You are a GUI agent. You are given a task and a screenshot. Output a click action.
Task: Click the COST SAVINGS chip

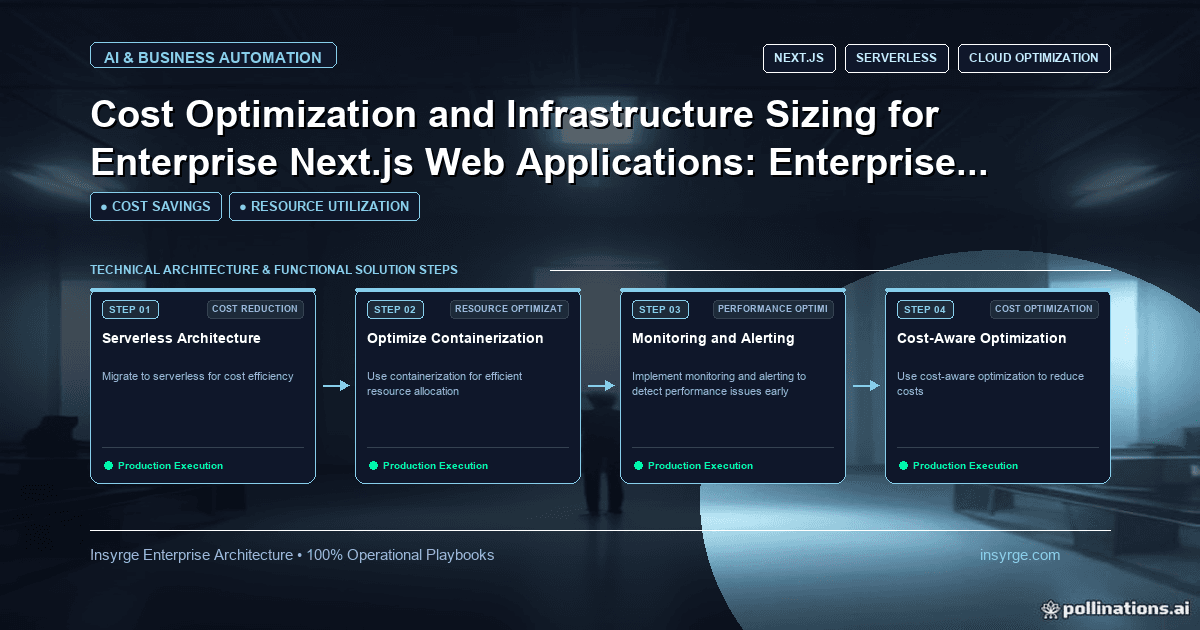[156, 206]
